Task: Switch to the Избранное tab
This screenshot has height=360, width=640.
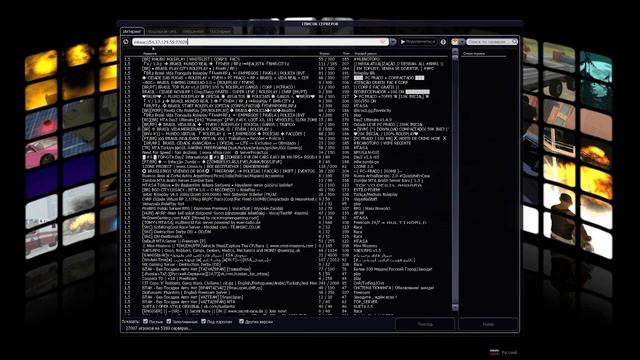Action: [x=193, y=31]
